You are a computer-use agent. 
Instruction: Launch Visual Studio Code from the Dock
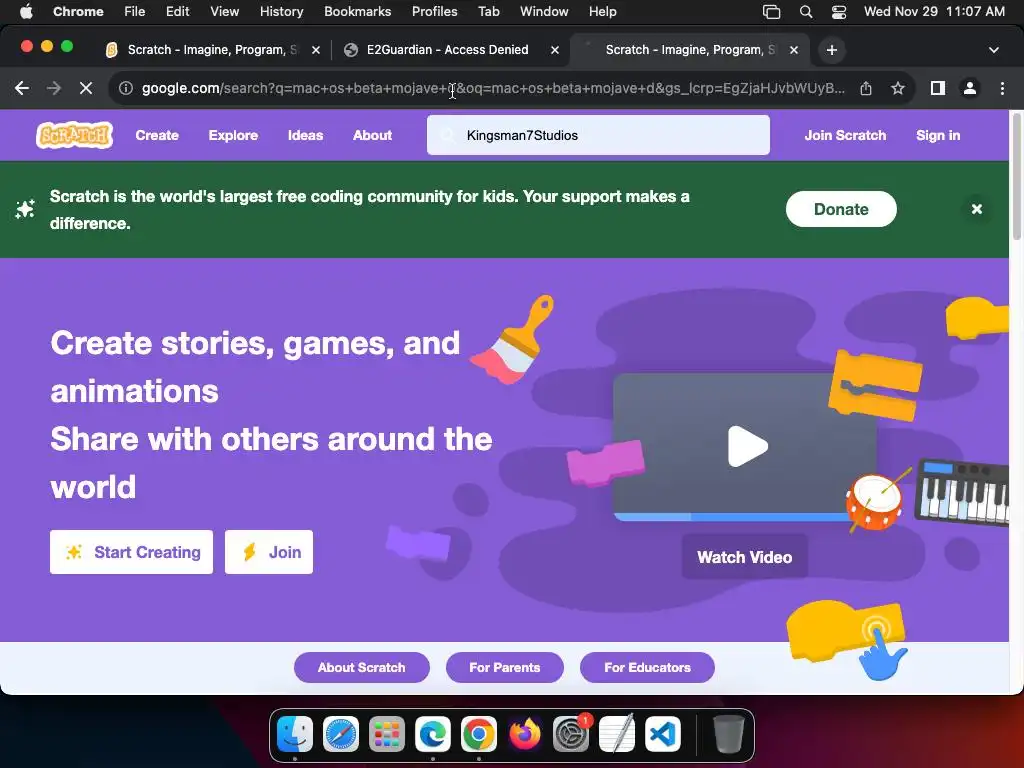pos(663,734)
